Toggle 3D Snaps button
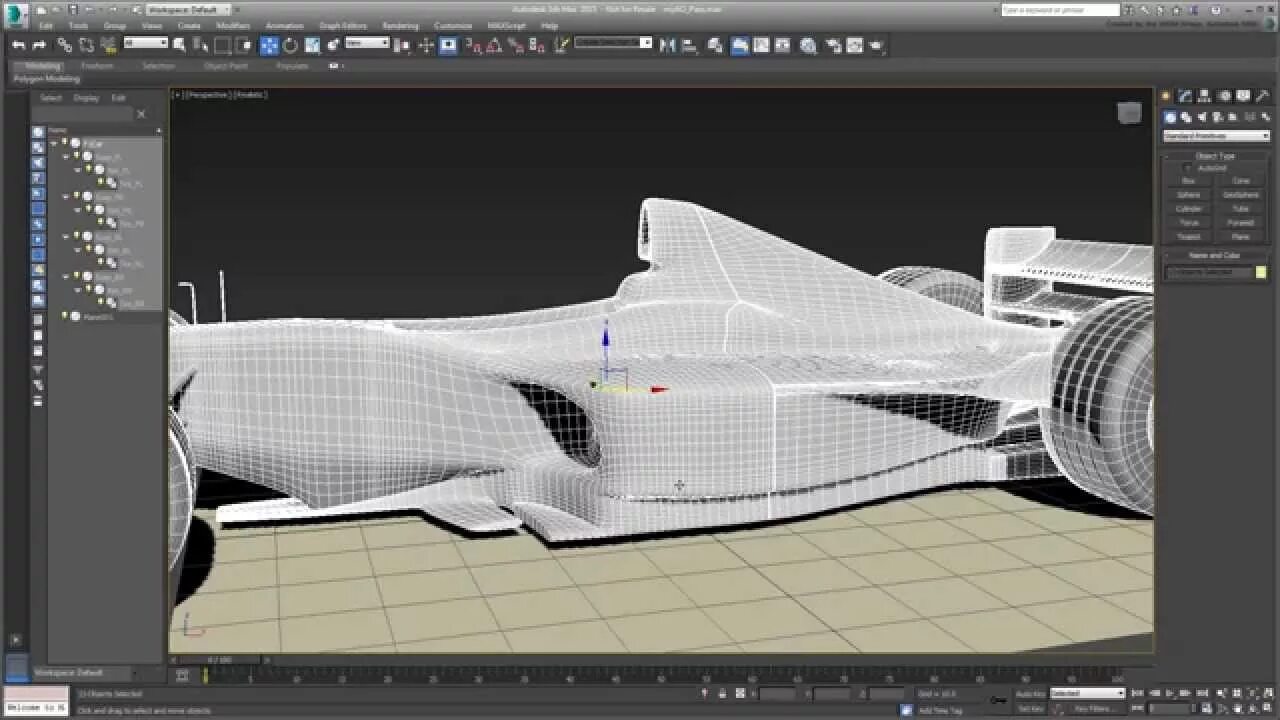1280x720 pixels. coord(474,45)
